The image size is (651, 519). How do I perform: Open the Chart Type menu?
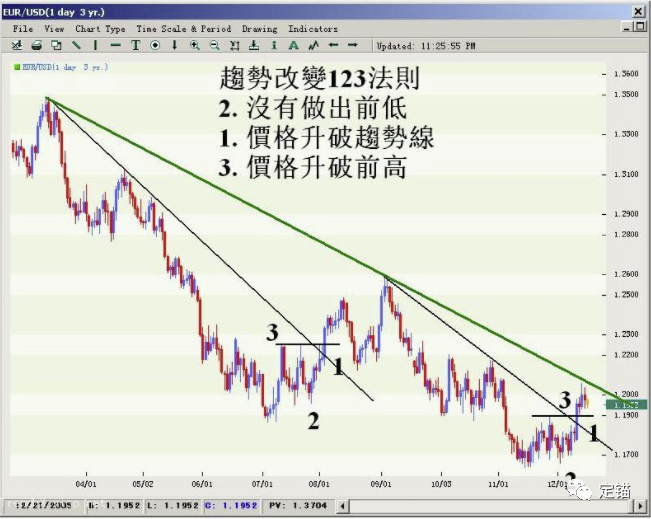click(100, 29)
